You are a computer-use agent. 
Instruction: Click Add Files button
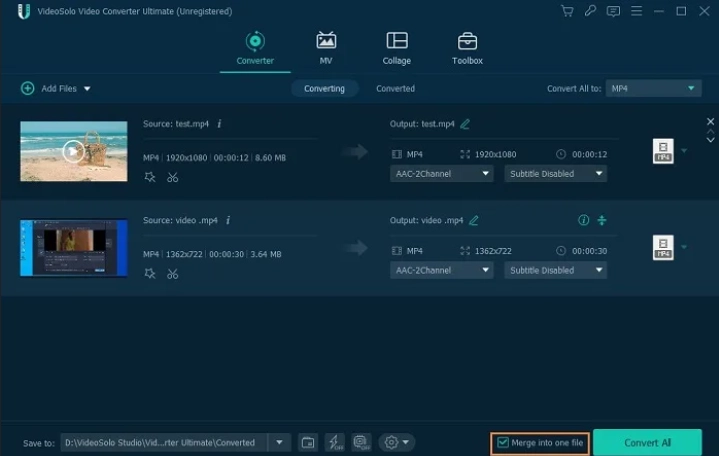pos(49,88)
